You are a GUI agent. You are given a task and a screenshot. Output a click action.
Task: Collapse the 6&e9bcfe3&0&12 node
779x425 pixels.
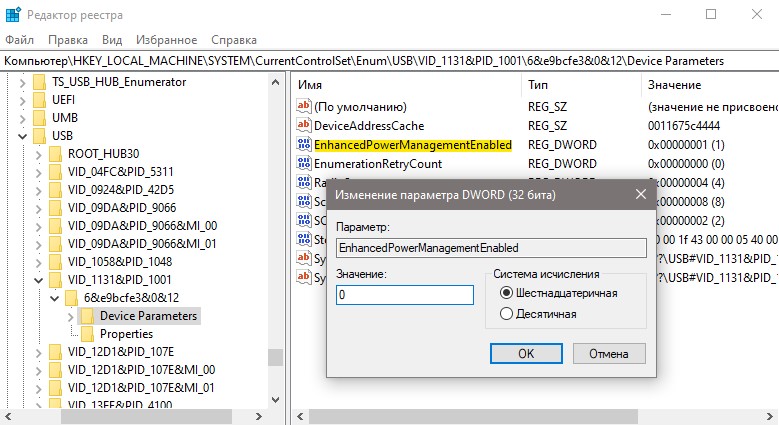(54, 298)
